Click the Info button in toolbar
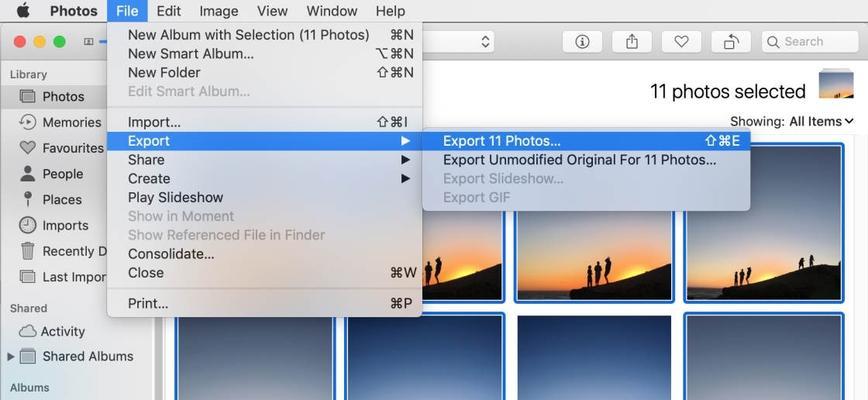 582,41
